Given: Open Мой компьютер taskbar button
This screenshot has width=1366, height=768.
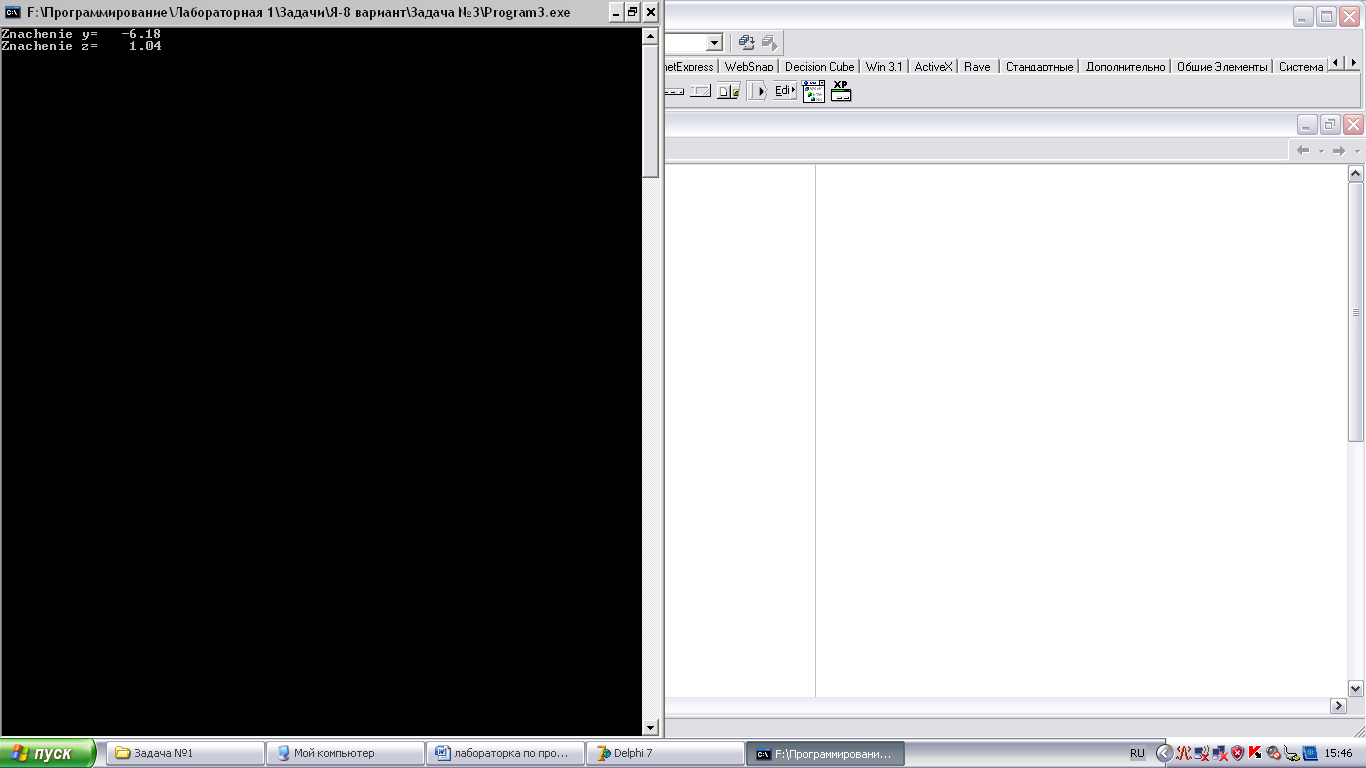Looking at the screenshot, I should pyautogui.click(x=345, y=753).
